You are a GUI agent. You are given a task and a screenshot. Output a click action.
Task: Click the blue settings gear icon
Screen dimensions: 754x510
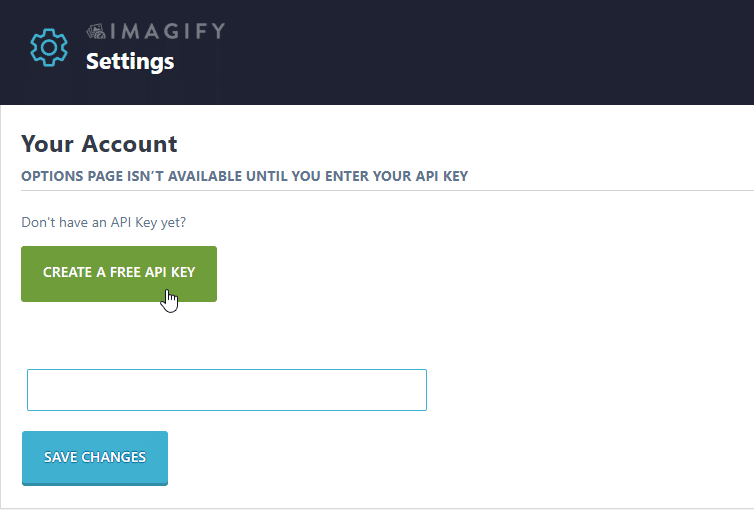tap(49, 47)
